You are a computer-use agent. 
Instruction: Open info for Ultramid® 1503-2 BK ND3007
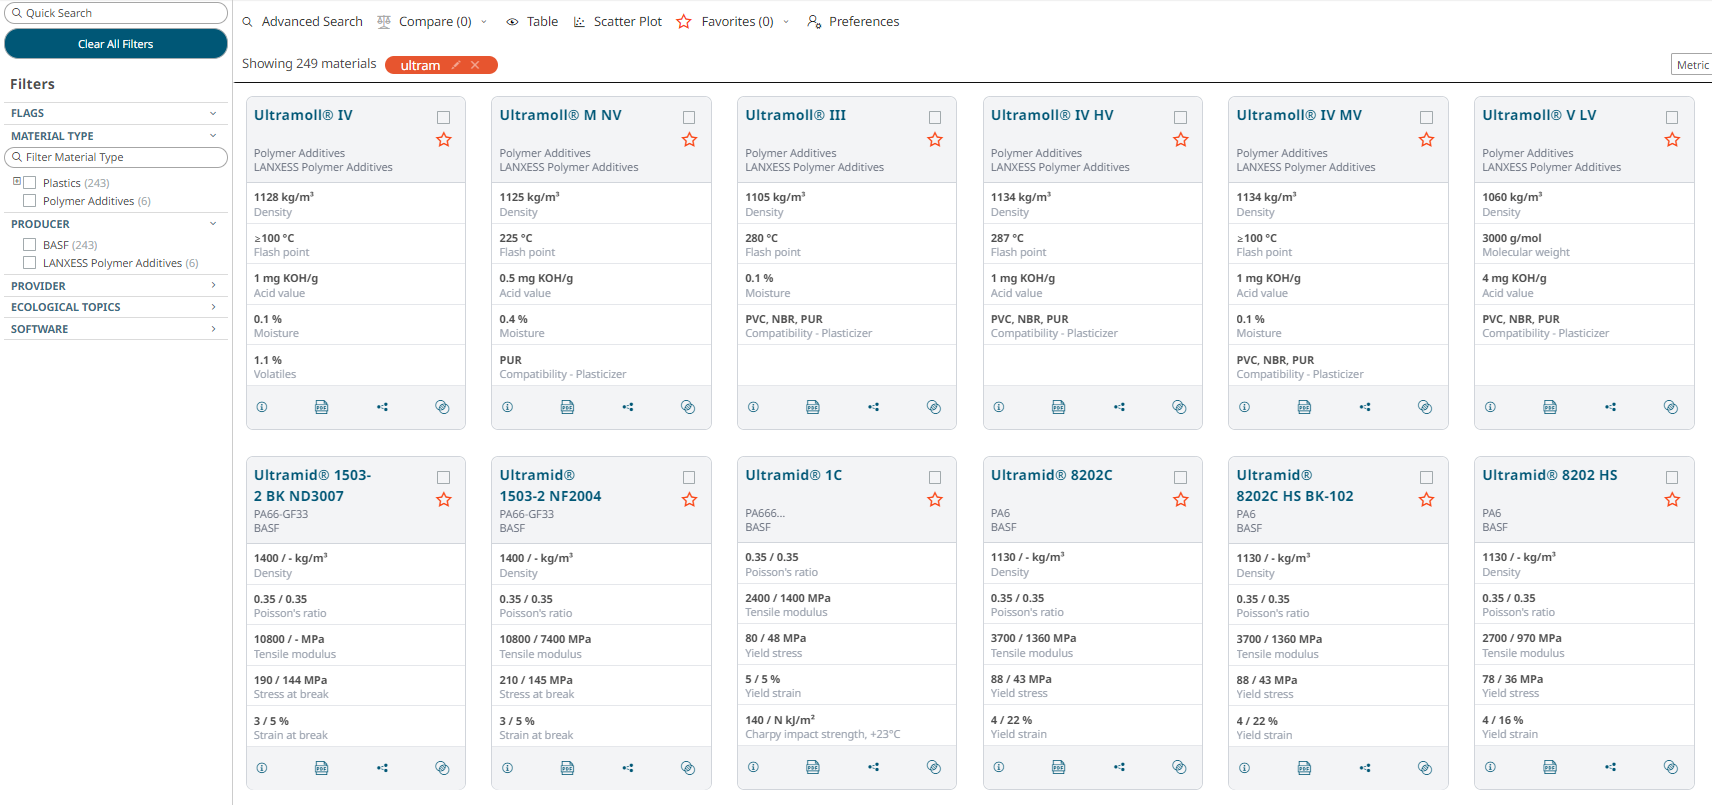(x=262, y=768)
